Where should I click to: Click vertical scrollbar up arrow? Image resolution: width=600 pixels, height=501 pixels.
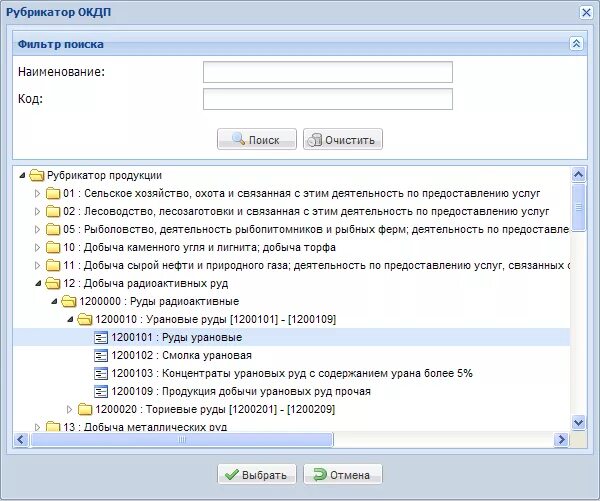point(578,175)
